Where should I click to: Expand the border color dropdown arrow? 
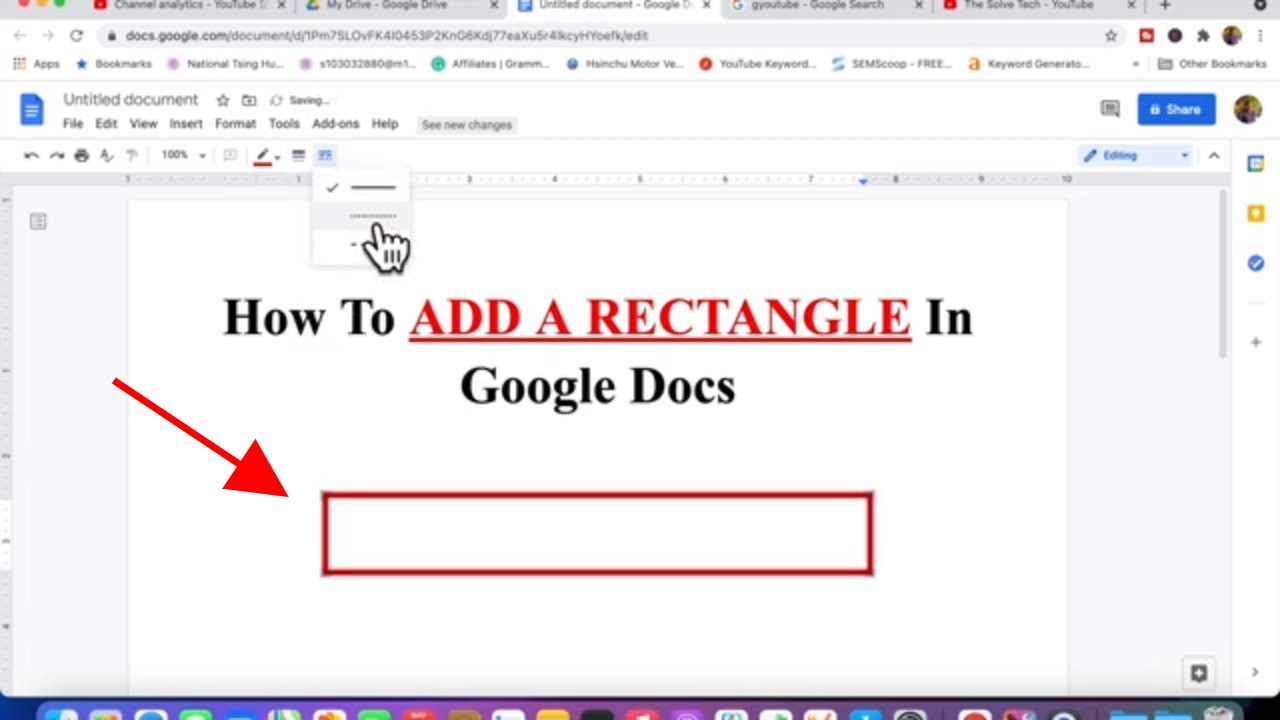pyautogui.click(x=277, y=156)
